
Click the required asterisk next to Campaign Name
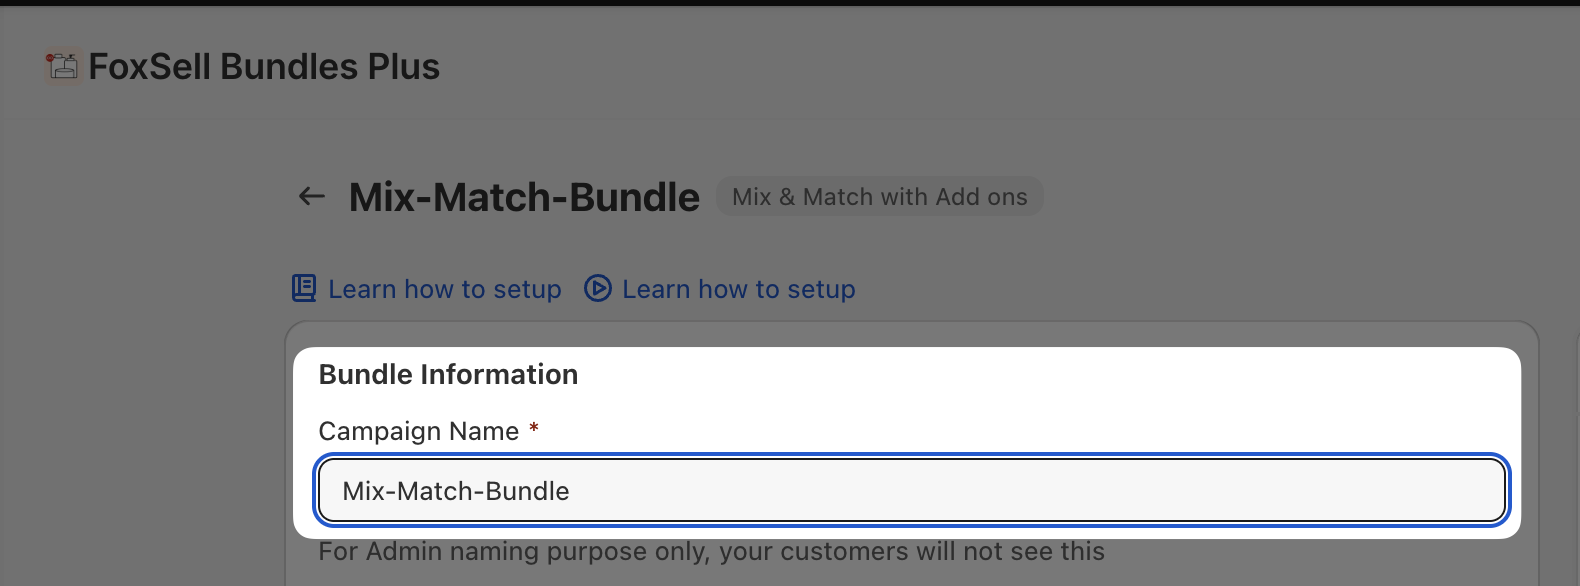click(x=533, y=429)
